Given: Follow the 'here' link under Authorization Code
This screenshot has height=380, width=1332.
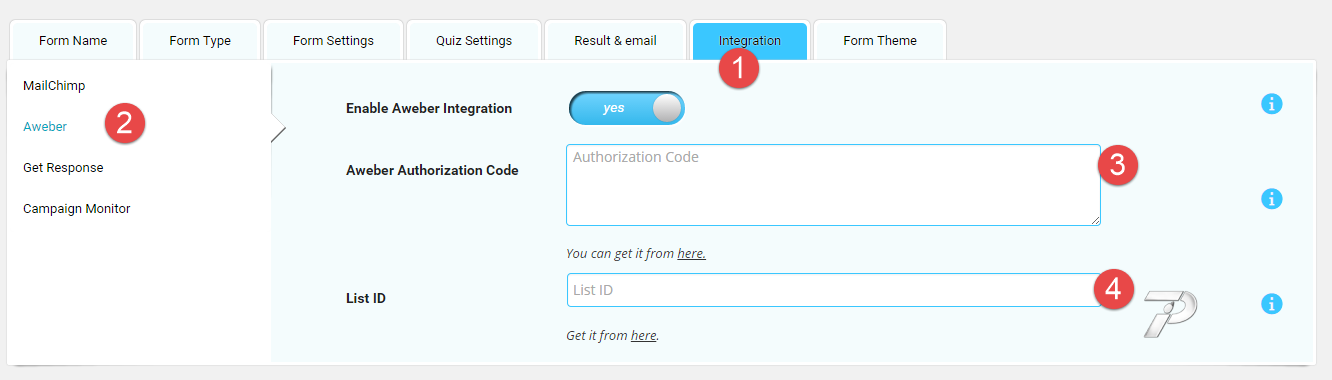Looking at the screenshot, I should (x=691, y=254).
